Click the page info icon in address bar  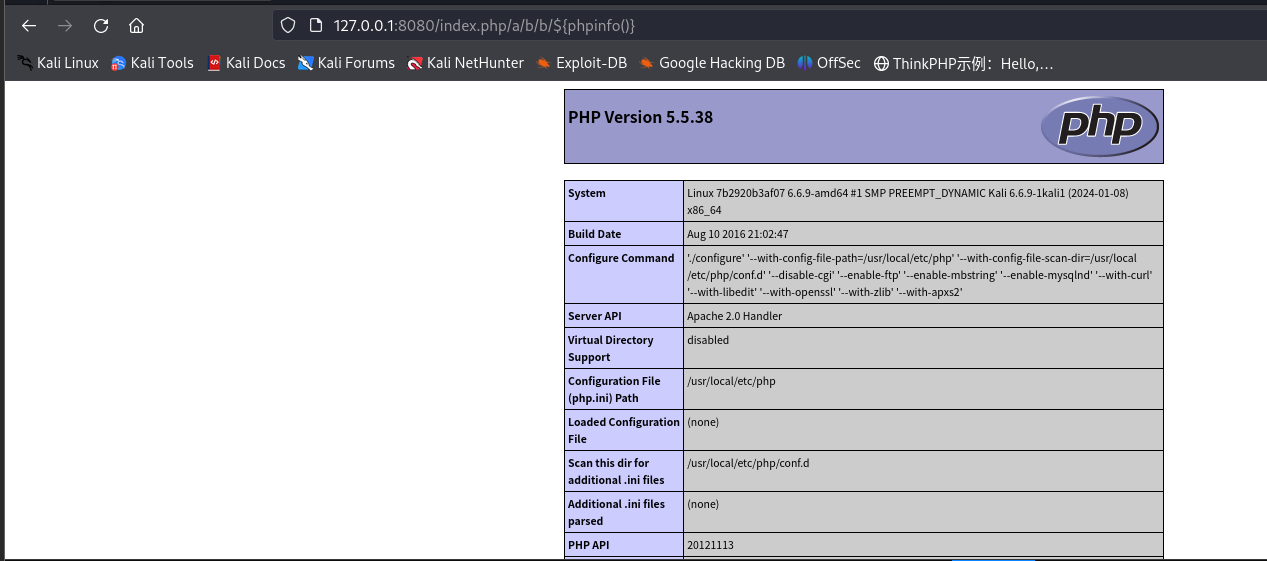tap(314, 25)
